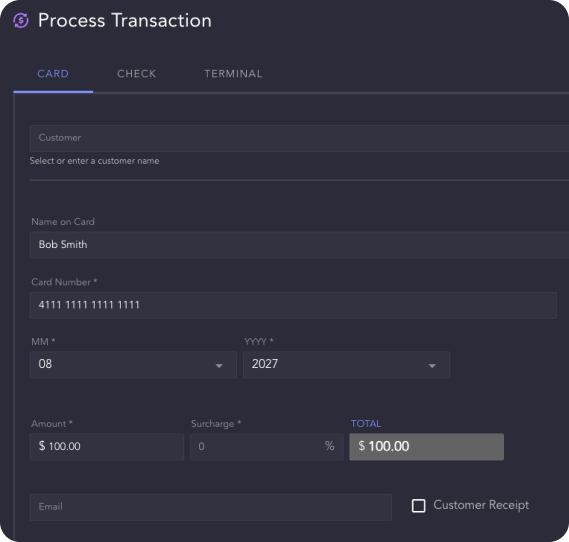This screenshot has height=542, width=569.
Task: Switch to the CHECK tab
Action: coord(136,74)
